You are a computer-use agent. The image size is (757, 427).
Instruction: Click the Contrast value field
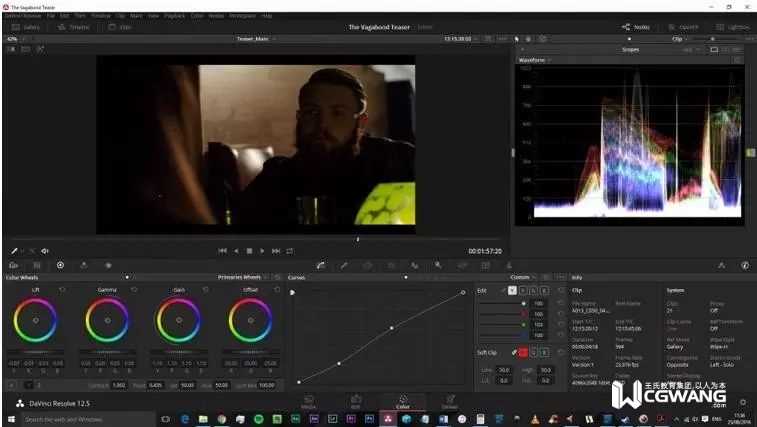coord(119,385)
